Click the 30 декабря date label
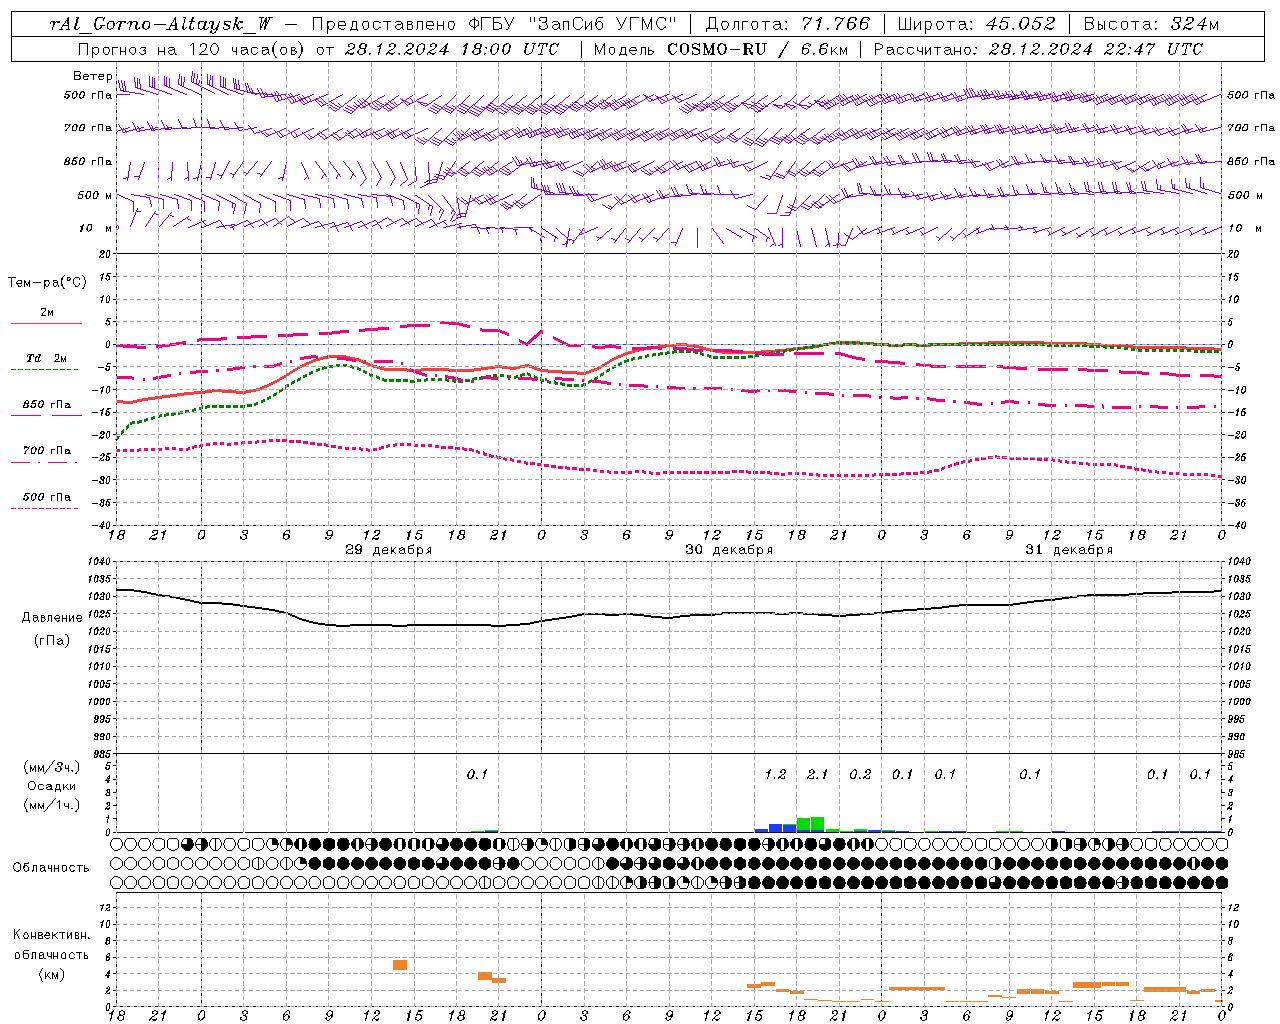The image size is (1280, 1024). click(728, 550)
